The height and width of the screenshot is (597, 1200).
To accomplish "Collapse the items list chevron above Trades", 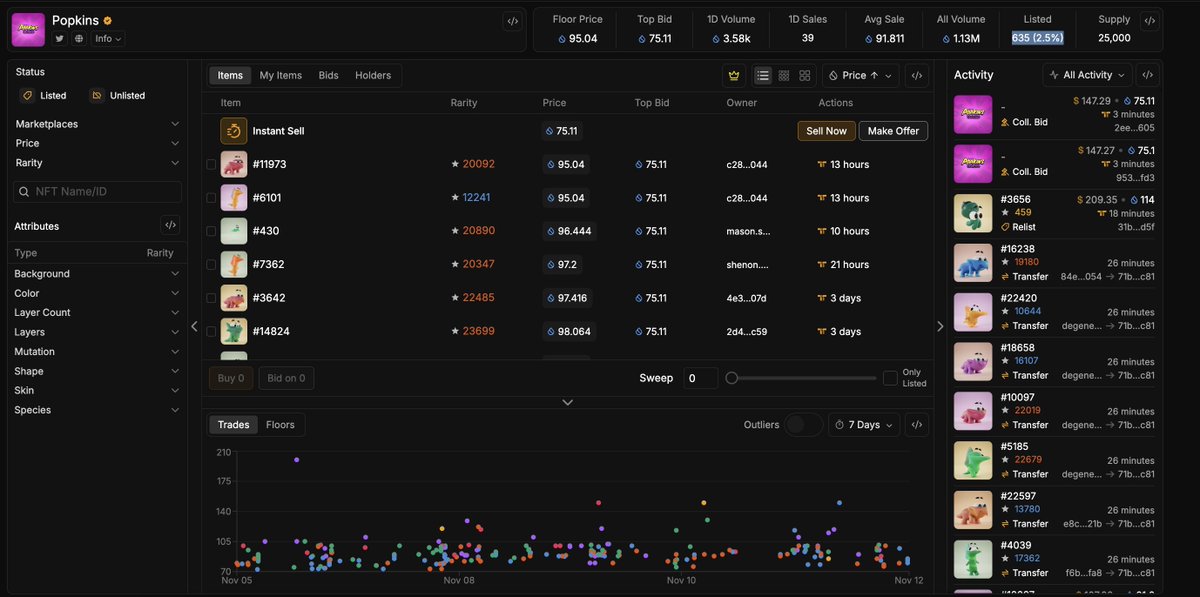I will 567,402.
